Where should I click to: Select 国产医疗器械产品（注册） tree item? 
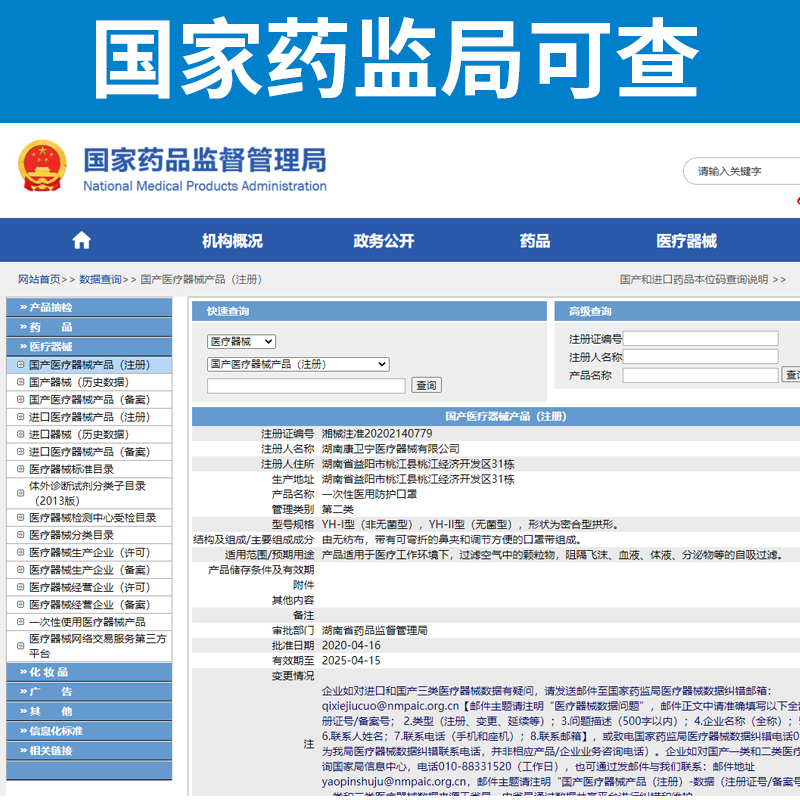coord(89,365)
